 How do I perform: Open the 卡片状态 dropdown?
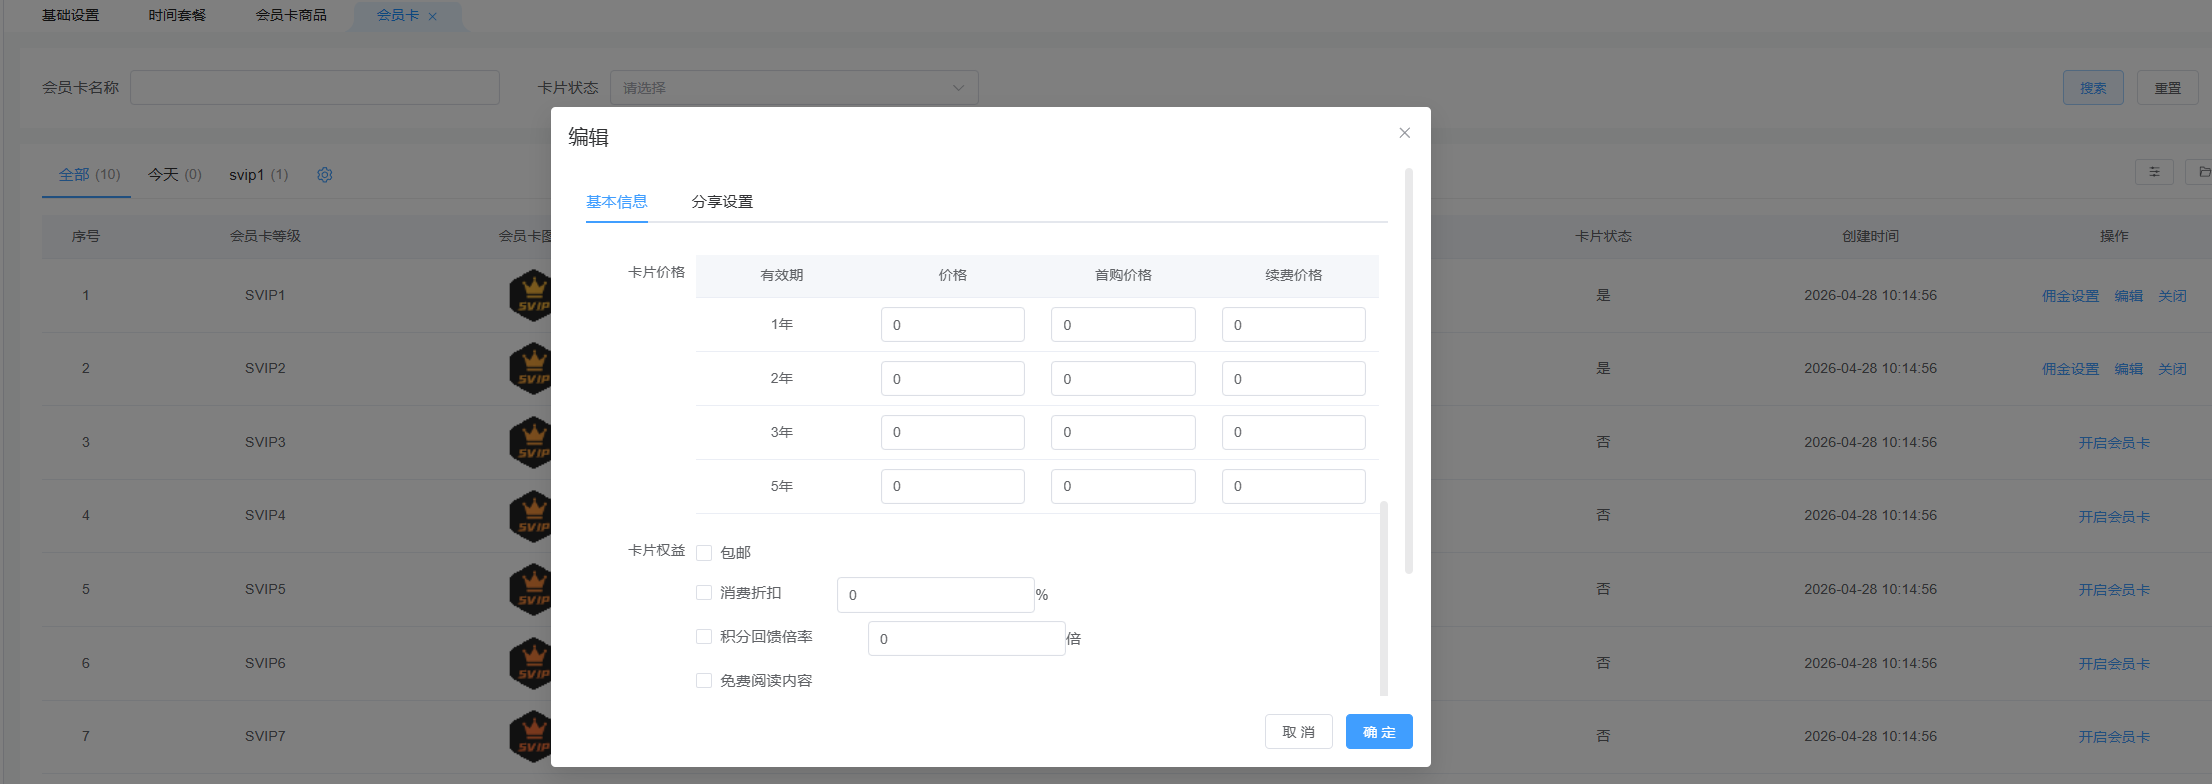pyautogui.click(x=794, y=88)
